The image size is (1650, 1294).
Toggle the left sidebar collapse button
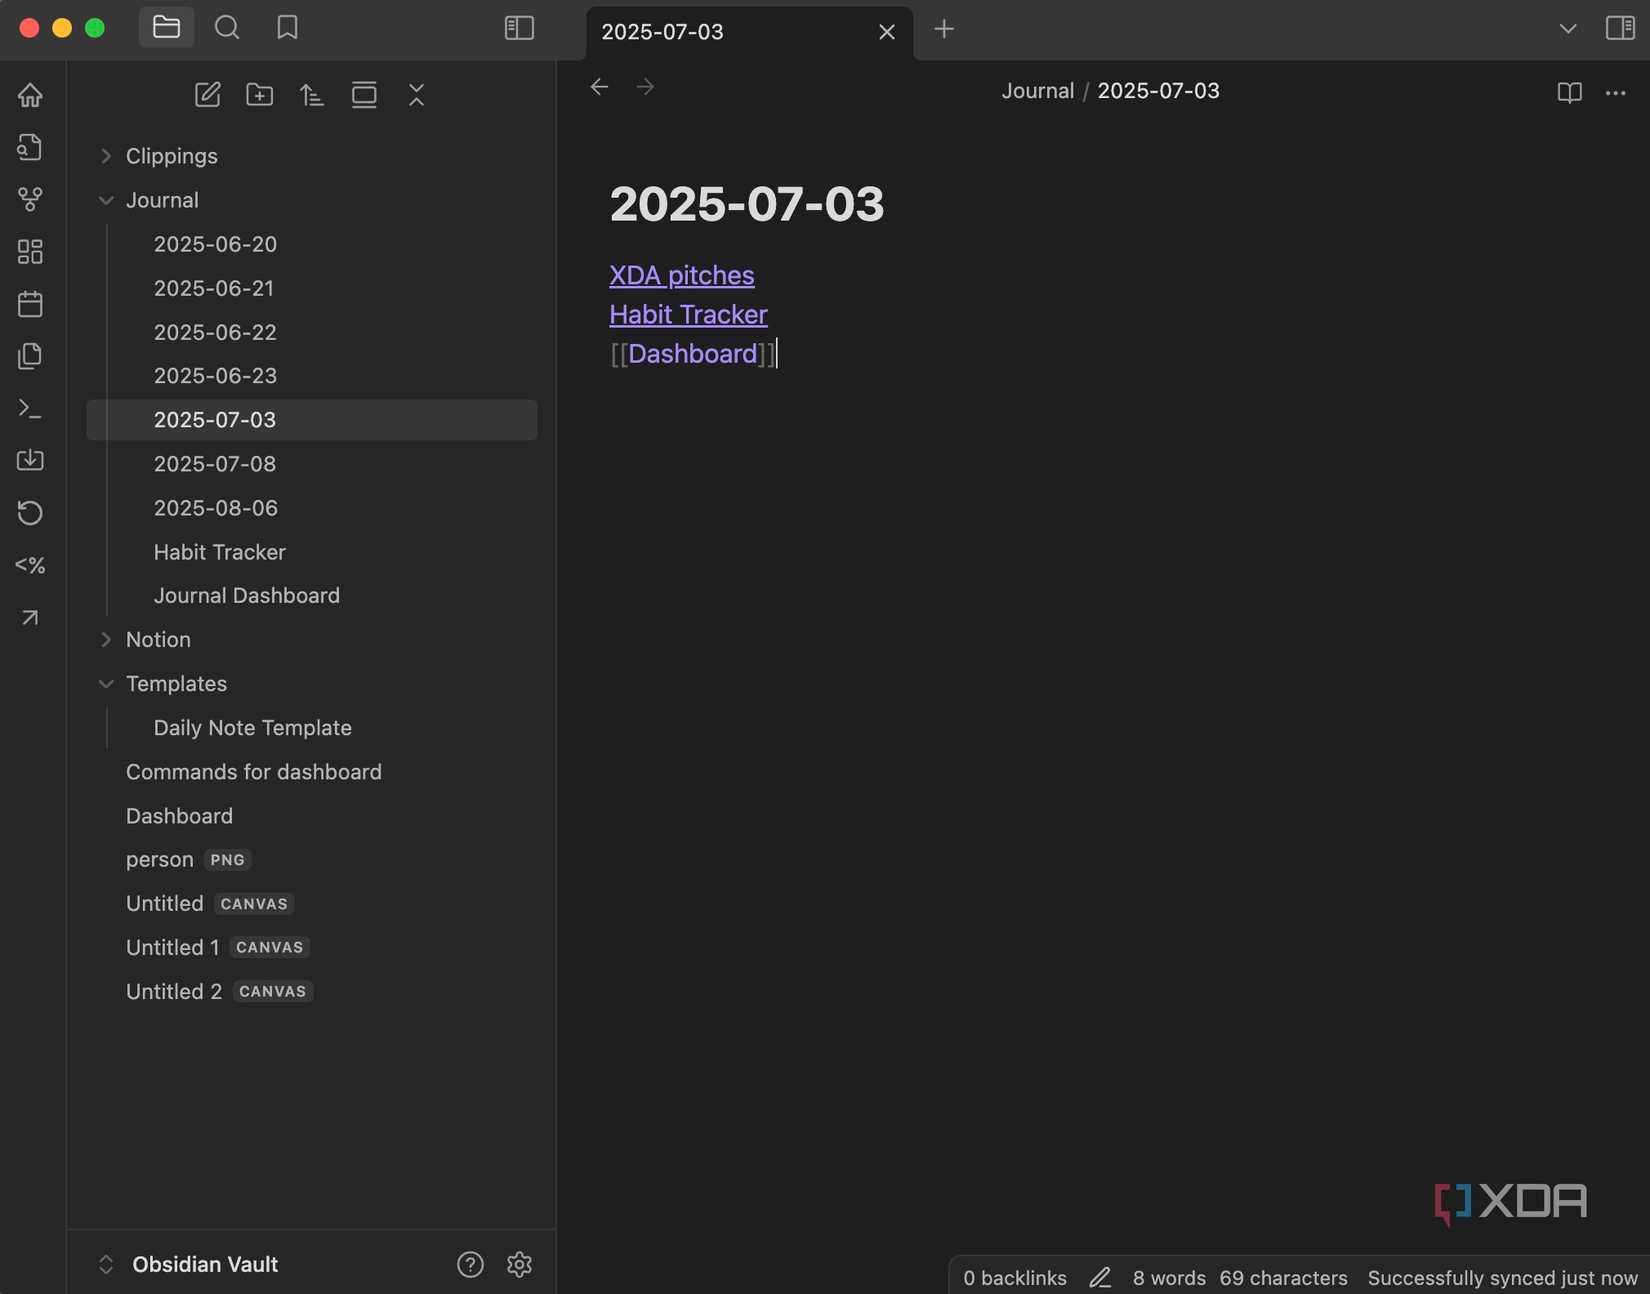coord(519,28)
